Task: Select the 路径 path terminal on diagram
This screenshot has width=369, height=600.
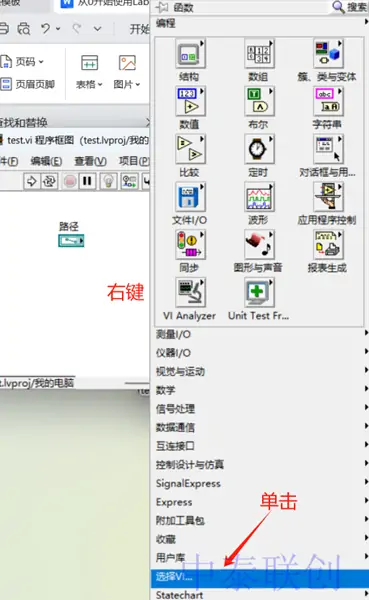Action: 71,241
